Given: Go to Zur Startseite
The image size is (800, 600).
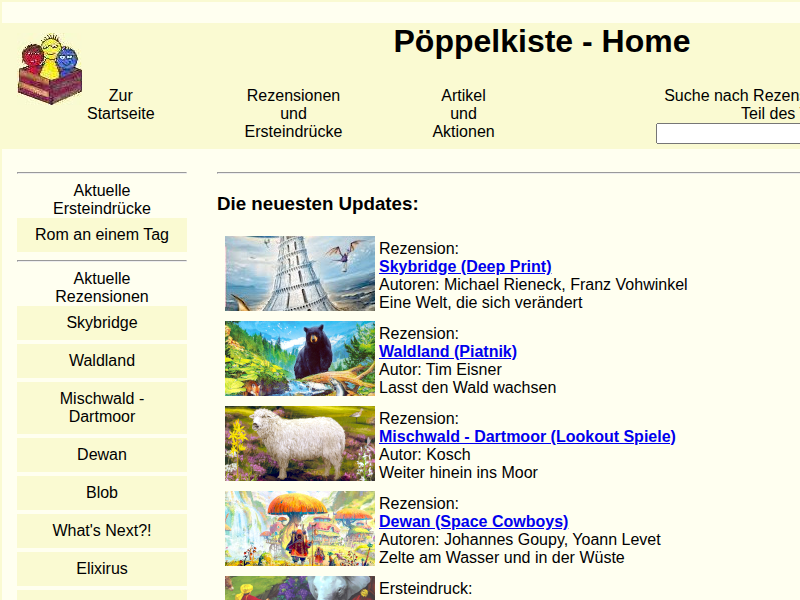Looking at the screenshot, I should coord(121,105).
